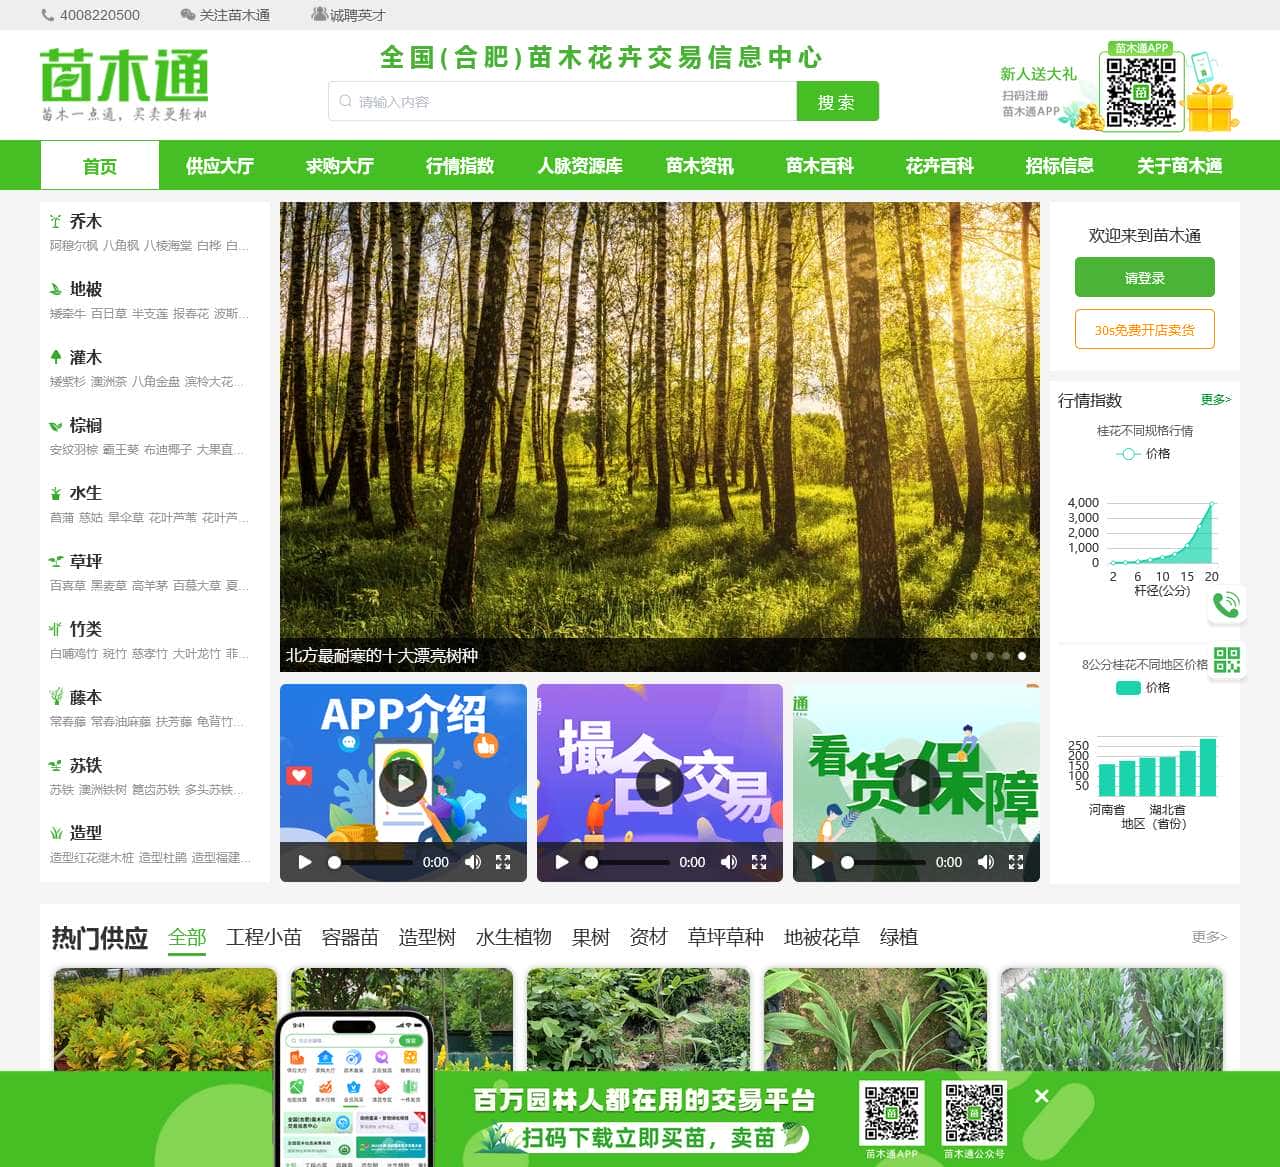Open the forest banner image
1280x1167 pixels.
(x=660, y=437)
